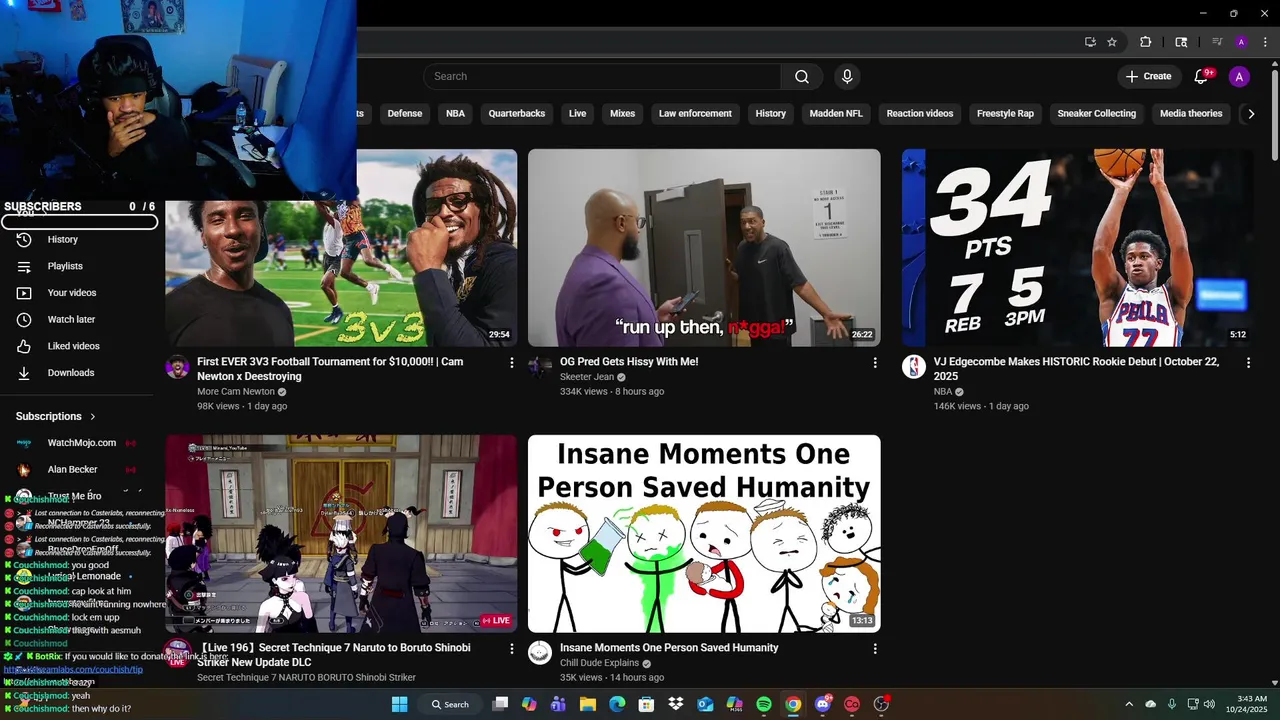
Task: Select the History category chip
Action: coord(771,114)
